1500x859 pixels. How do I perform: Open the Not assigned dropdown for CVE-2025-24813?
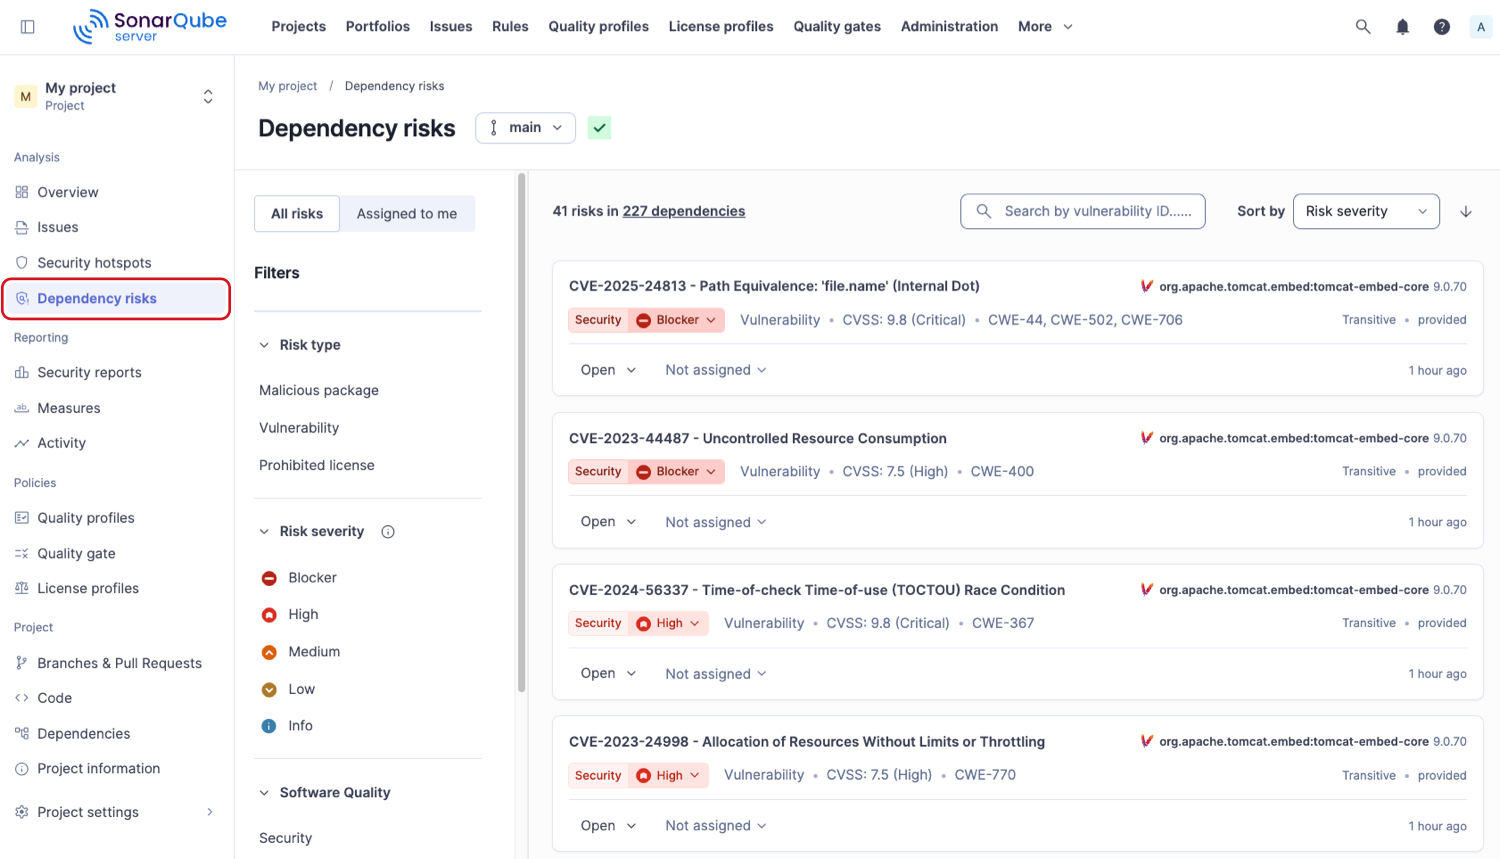(715, 369)
